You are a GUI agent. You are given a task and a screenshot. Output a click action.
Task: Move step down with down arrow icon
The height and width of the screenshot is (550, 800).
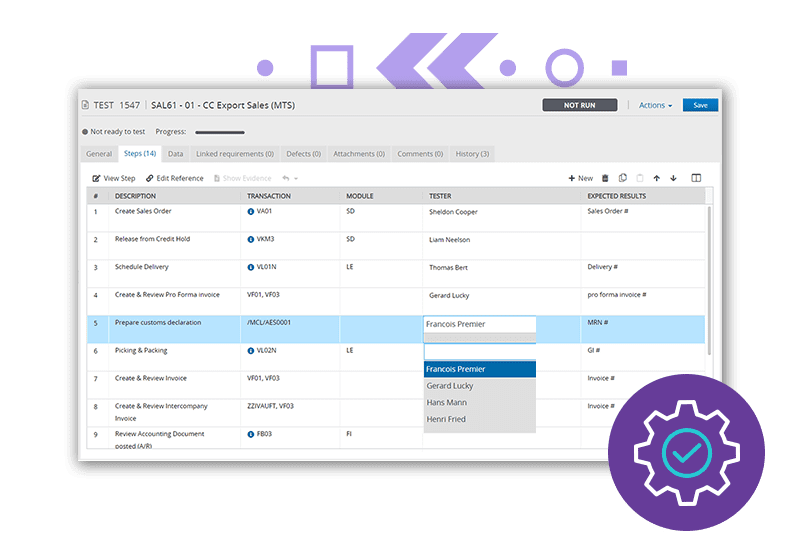tap(673, 178)
